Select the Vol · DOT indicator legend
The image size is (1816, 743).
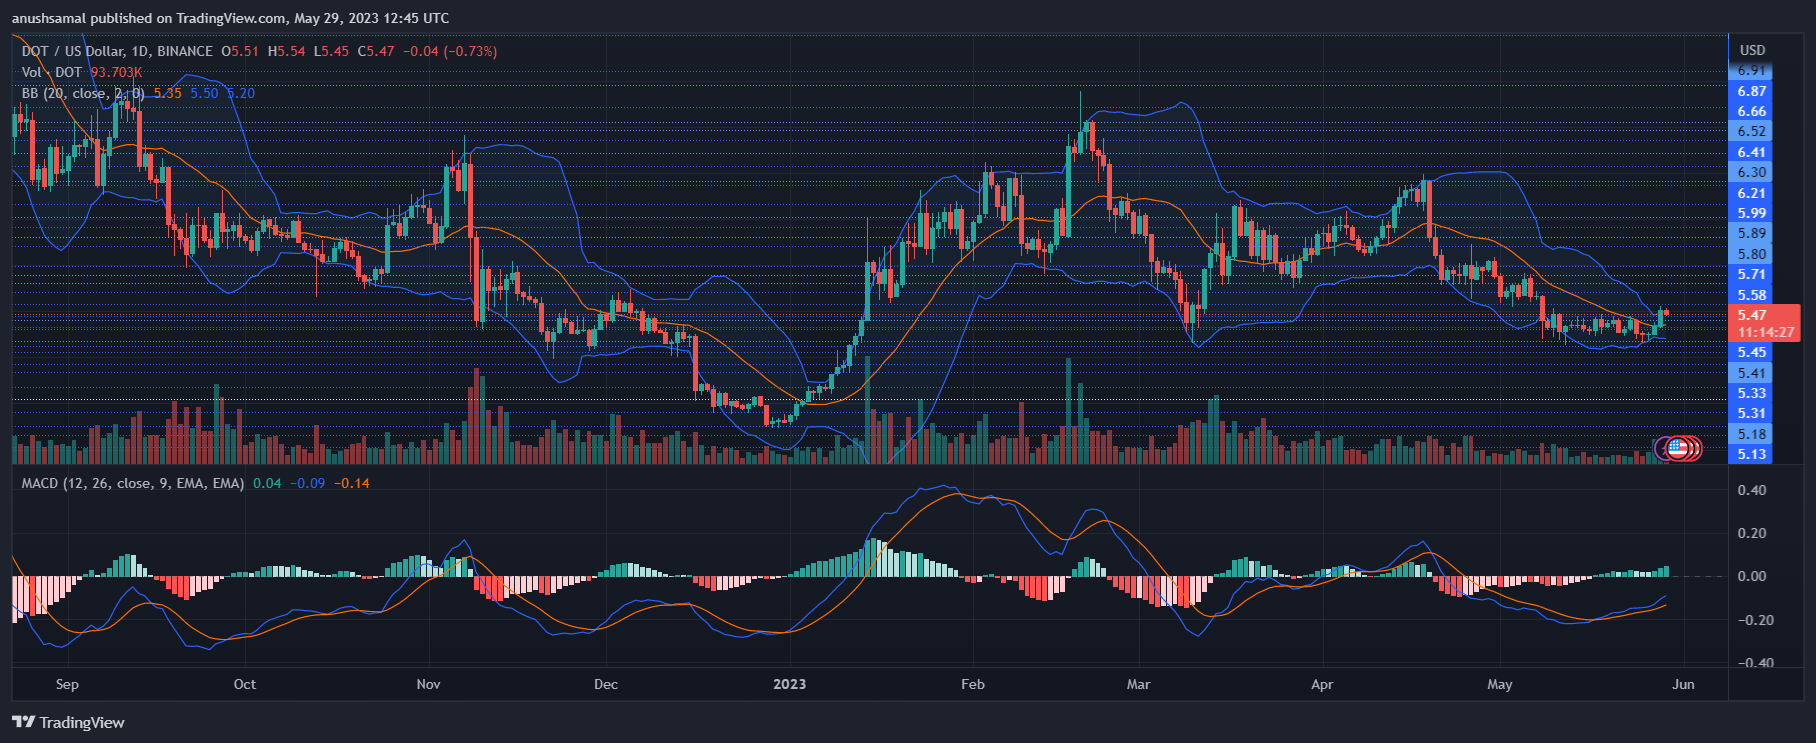pos(52,72)
